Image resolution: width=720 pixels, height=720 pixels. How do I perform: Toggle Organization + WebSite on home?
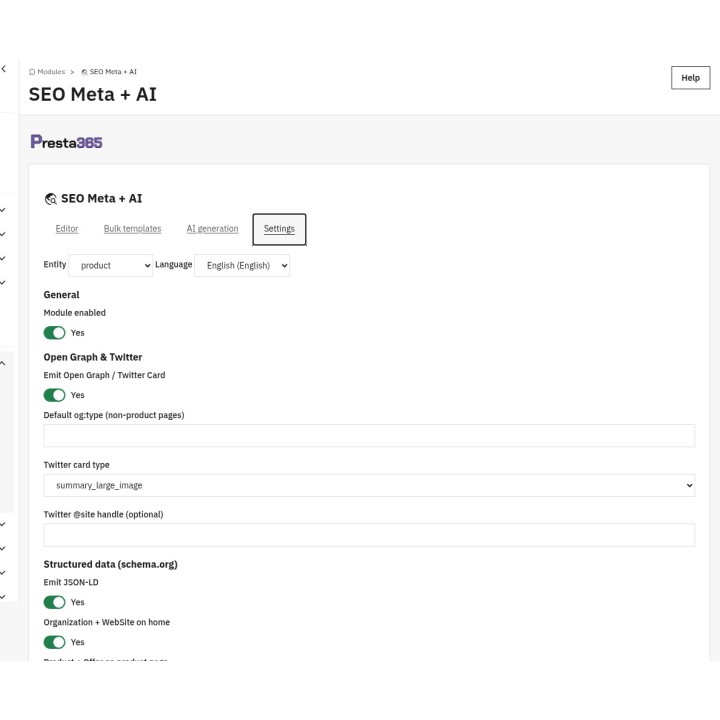click(x=55, y=642)
